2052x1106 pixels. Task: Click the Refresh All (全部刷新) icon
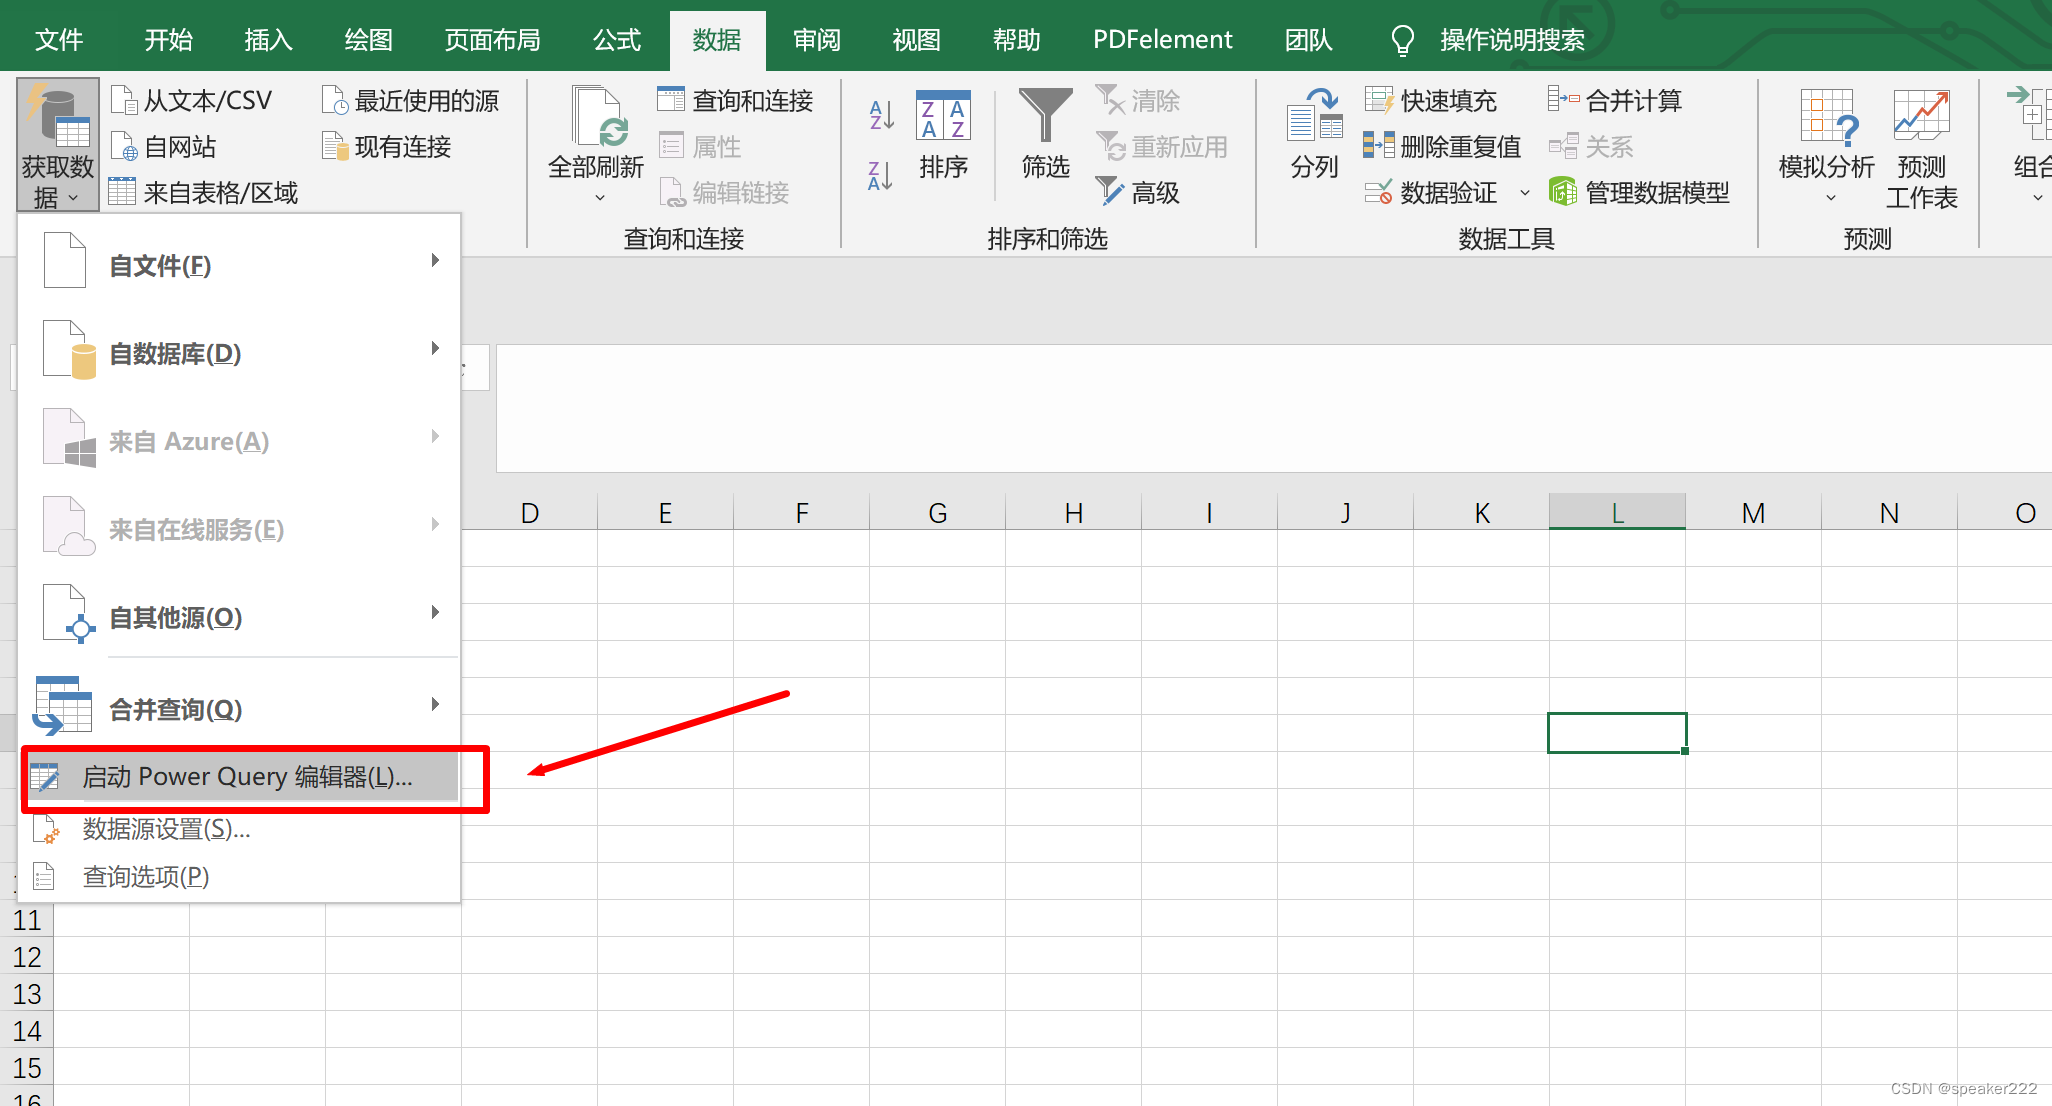[597, 117]
